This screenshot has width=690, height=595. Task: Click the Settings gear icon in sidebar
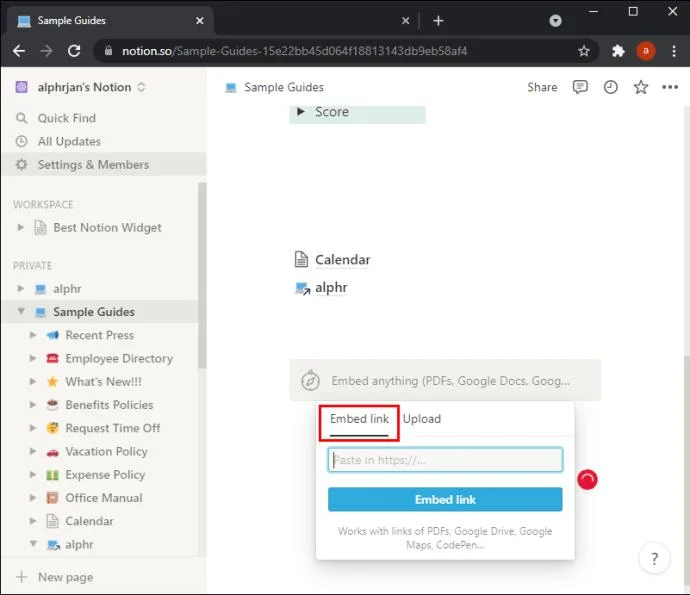(x=22, y=165)
